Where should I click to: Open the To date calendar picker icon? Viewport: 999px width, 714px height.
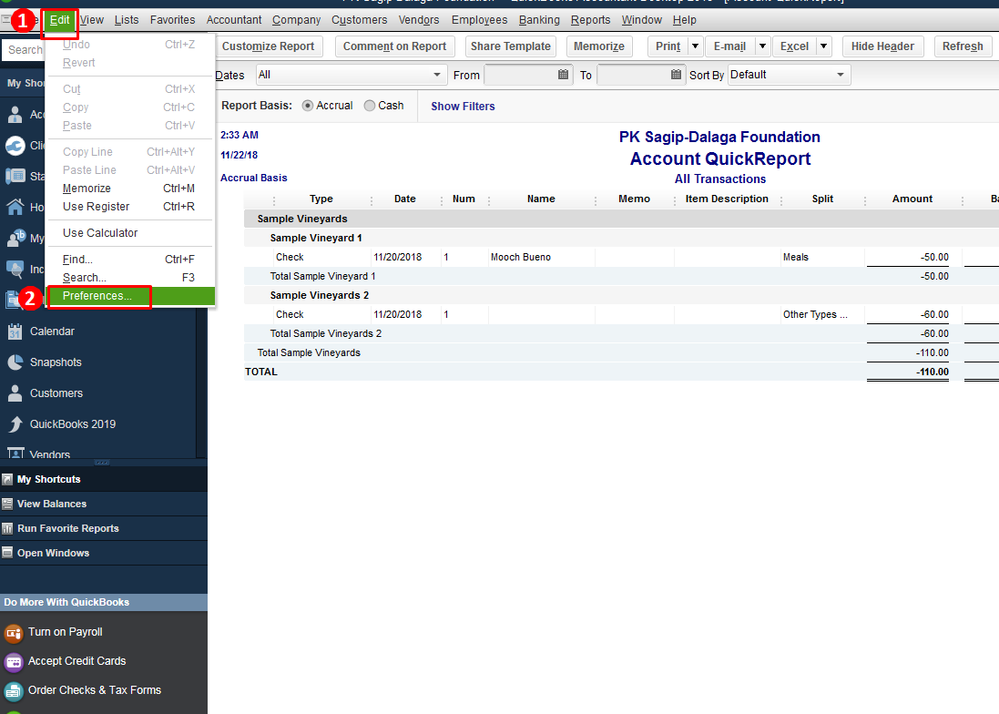(676, 75)
